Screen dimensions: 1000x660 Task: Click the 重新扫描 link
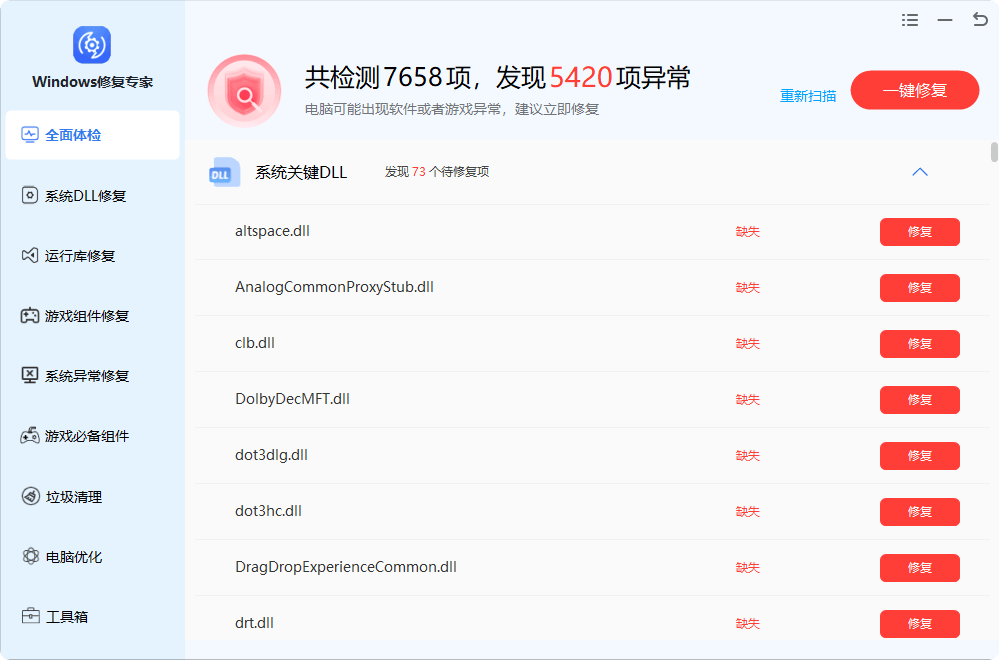pyautogui.click(x=808, y=96)
